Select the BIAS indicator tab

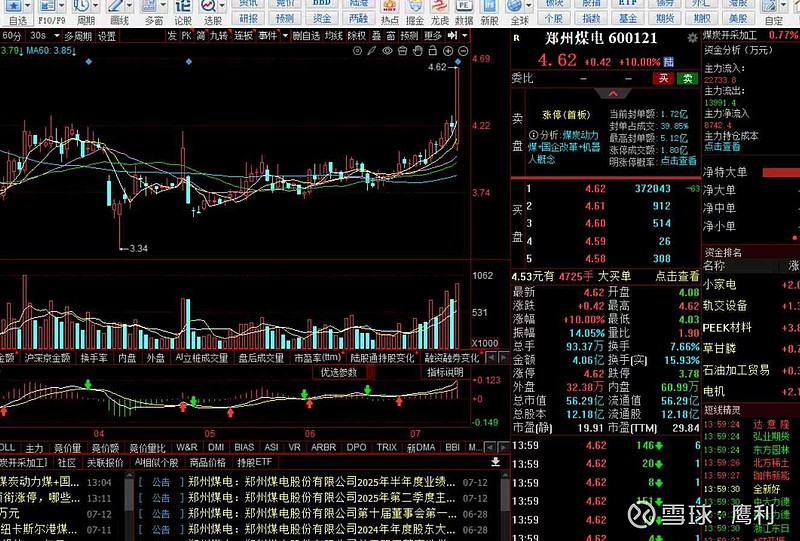coord(244,448)
